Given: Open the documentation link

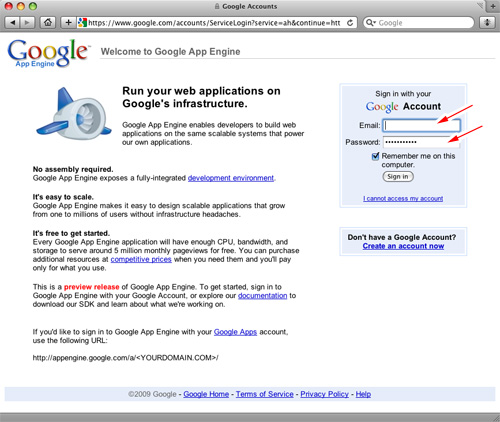Looking at the screenshot, I should (x=262, y=296).
